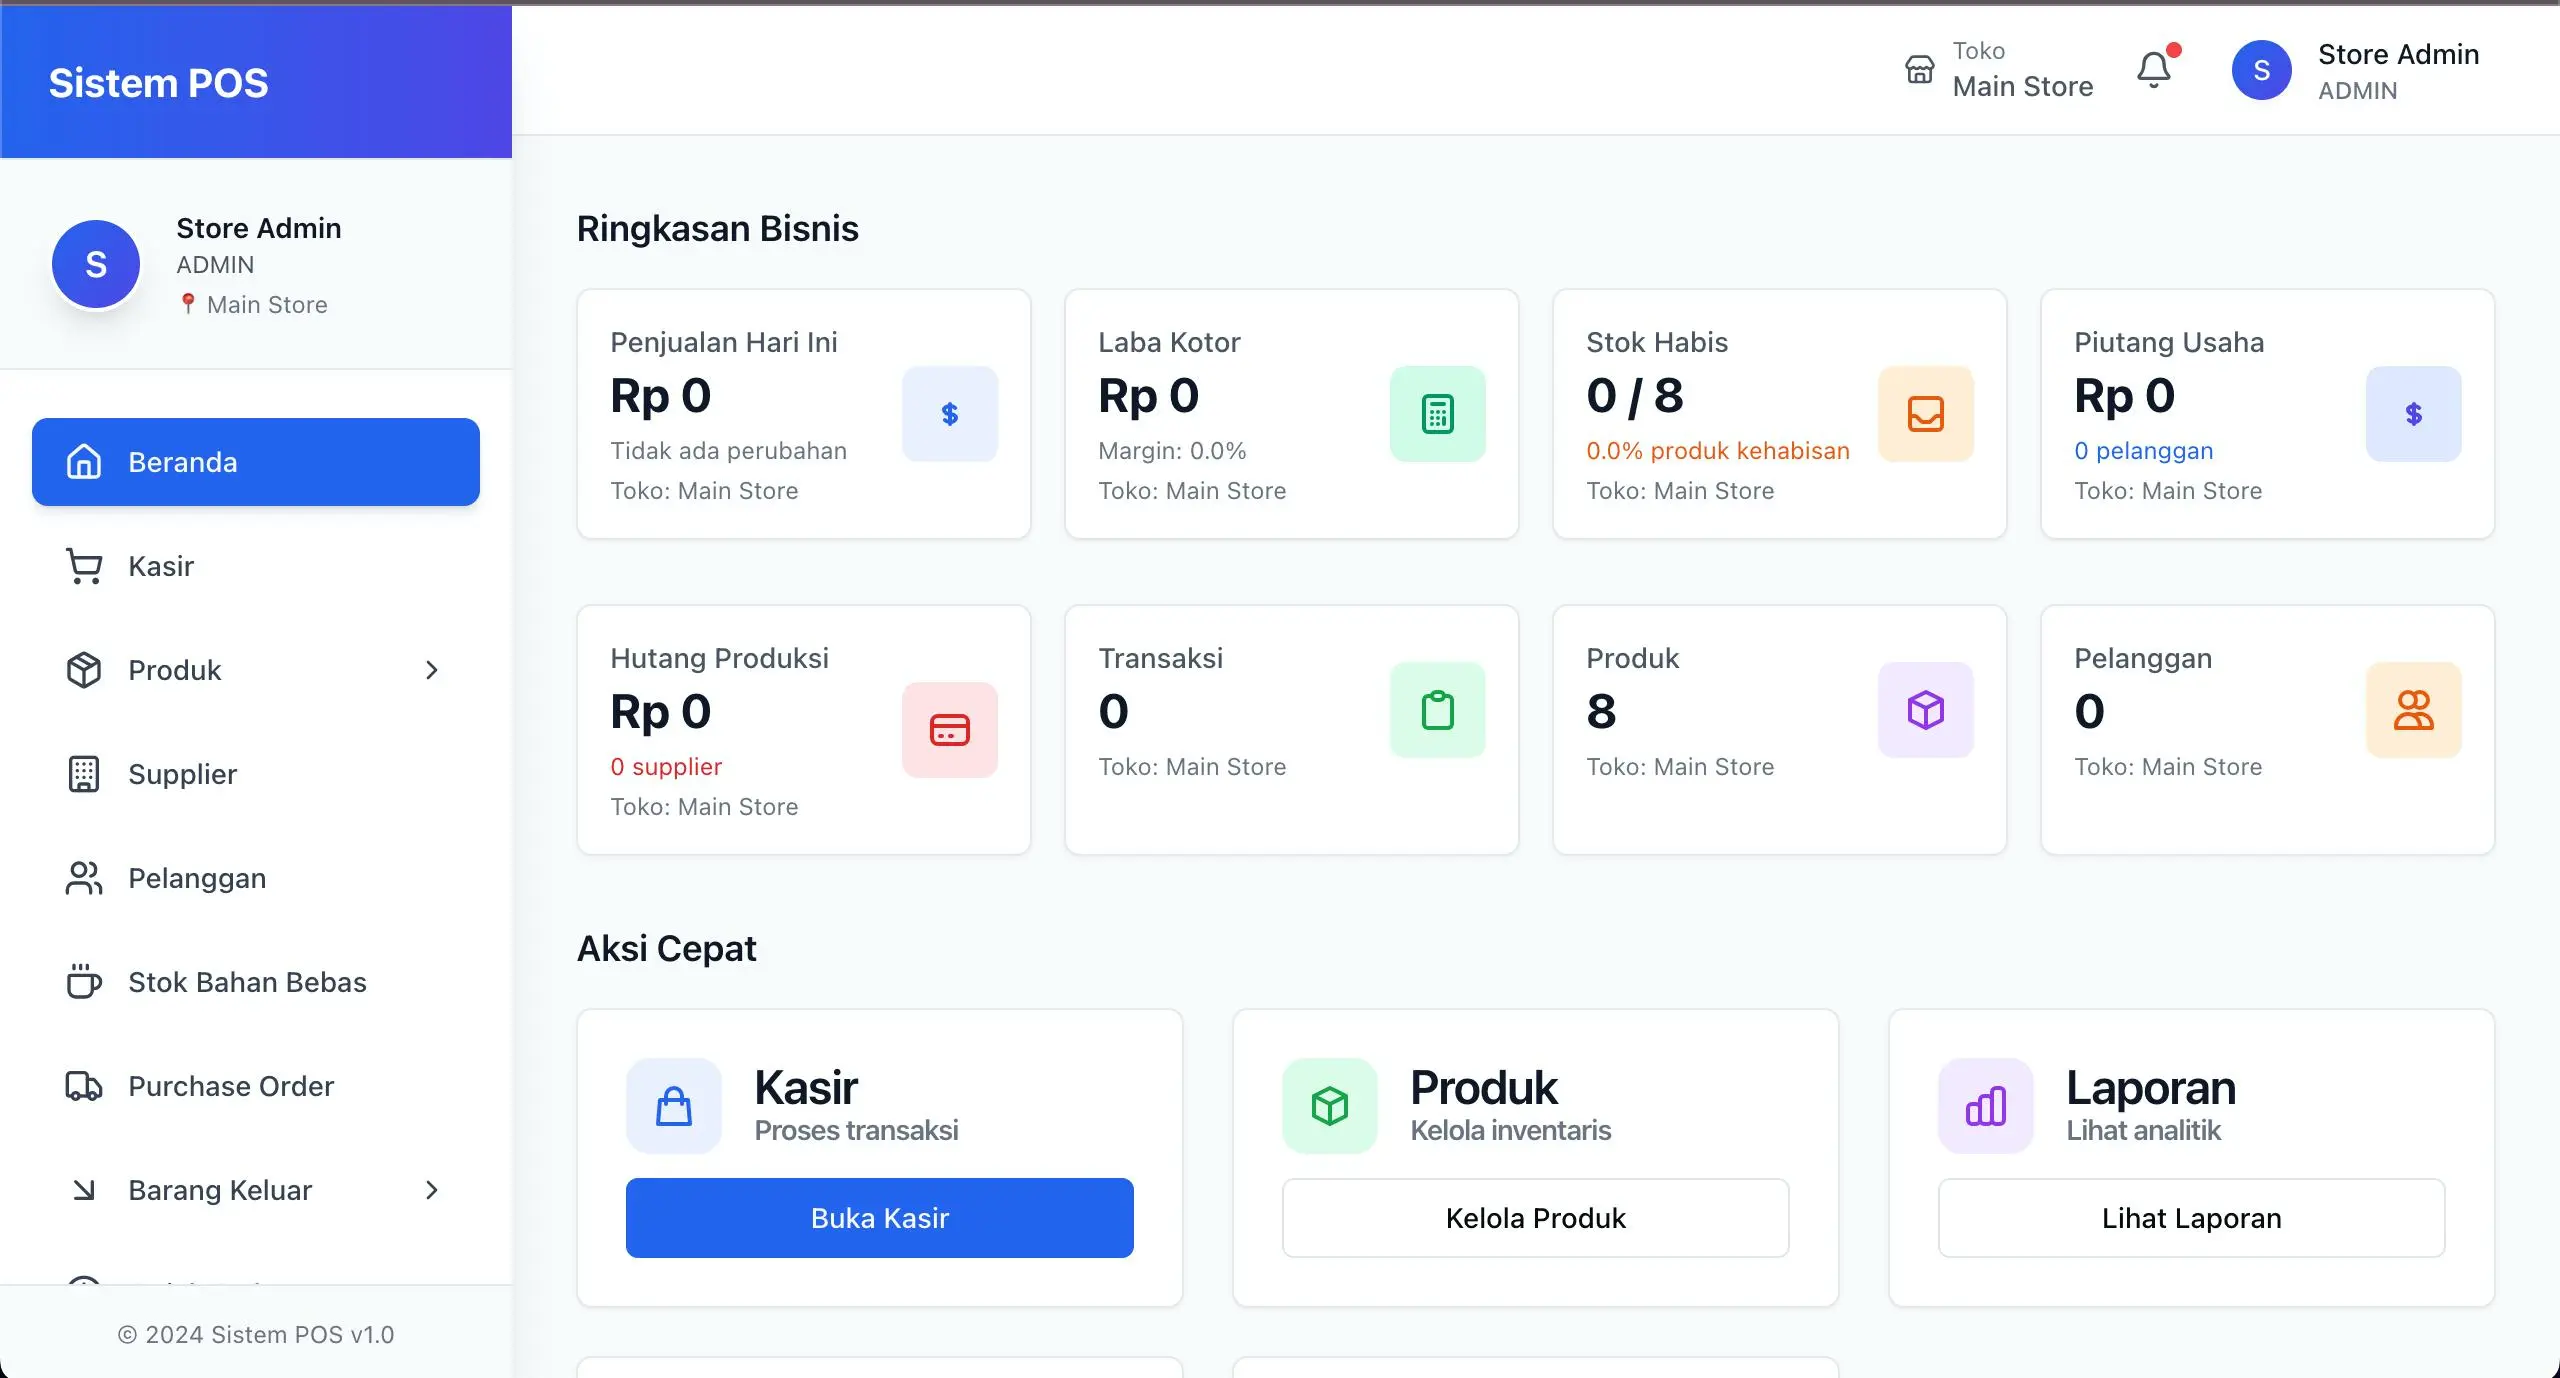This screenshot has width=2560, height=1378.
Task: Click the Pelanggan users icon in card
Action: pyautogui.click(x=2413, y=710)
